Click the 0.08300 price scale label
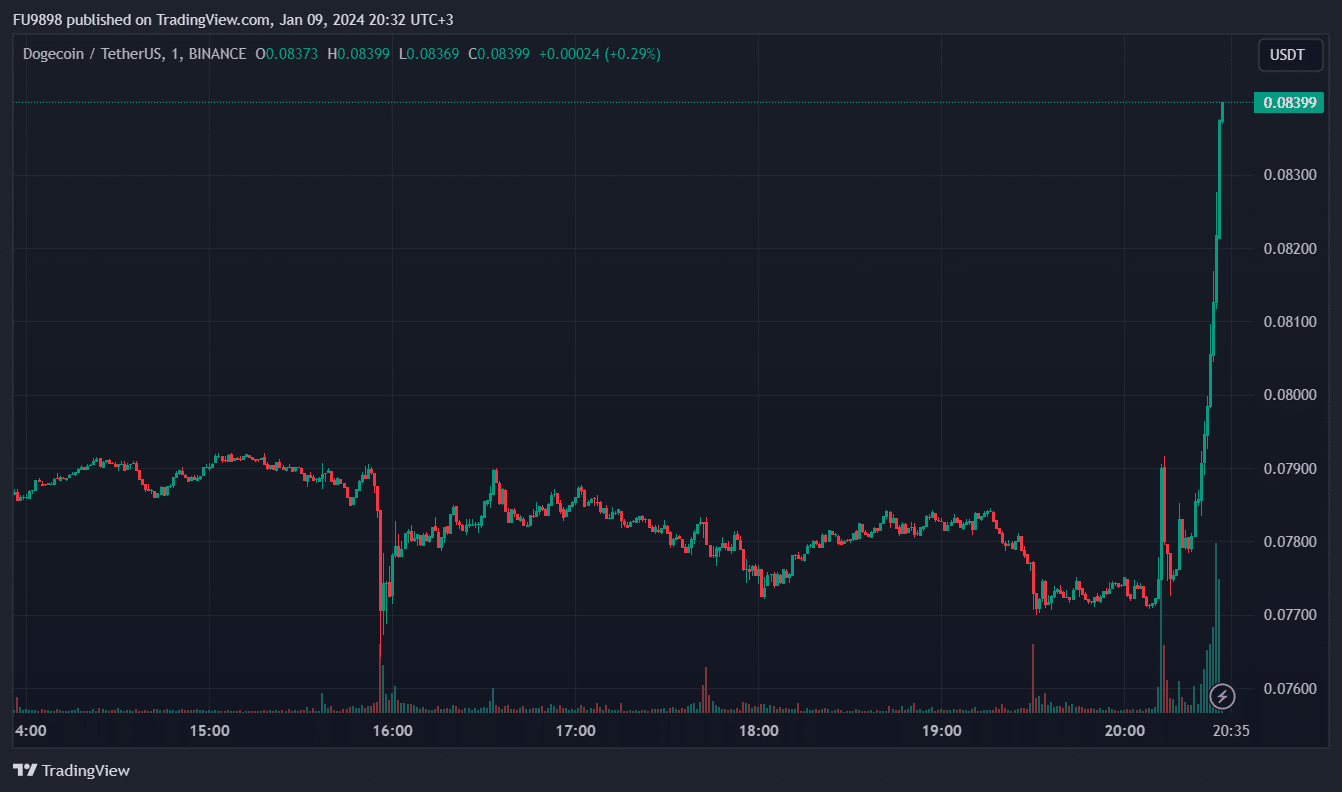 click(x=1290, y=175)
